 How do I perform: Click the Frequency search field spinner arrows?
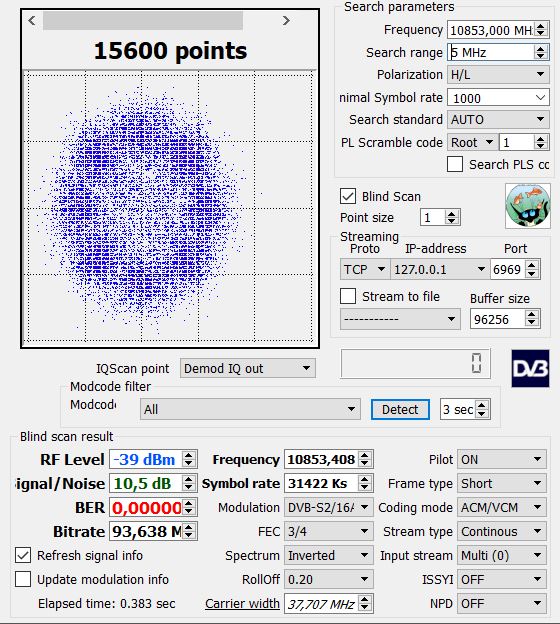[540, 30]
